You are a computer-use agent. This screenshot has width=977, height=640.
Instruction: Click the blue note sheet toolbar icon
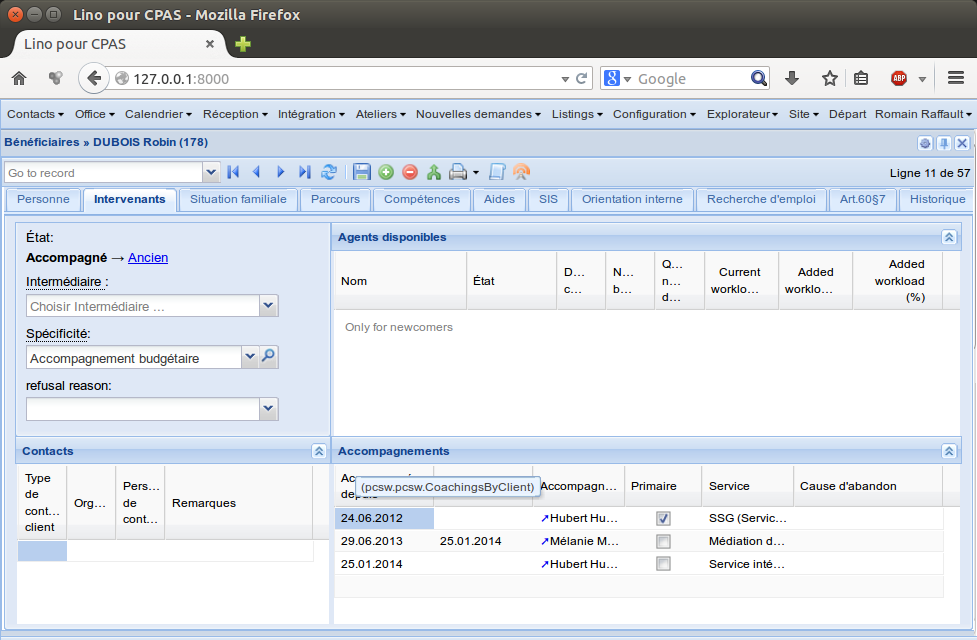[497, 172]
